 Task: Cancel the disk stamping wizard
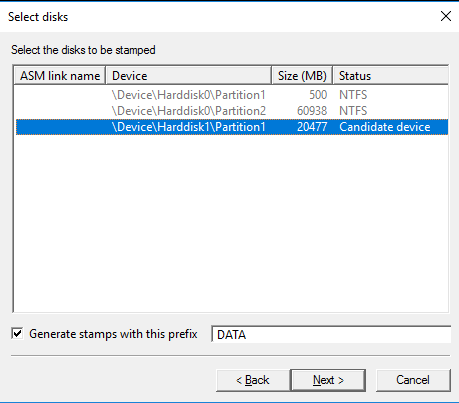pos(413,380)
